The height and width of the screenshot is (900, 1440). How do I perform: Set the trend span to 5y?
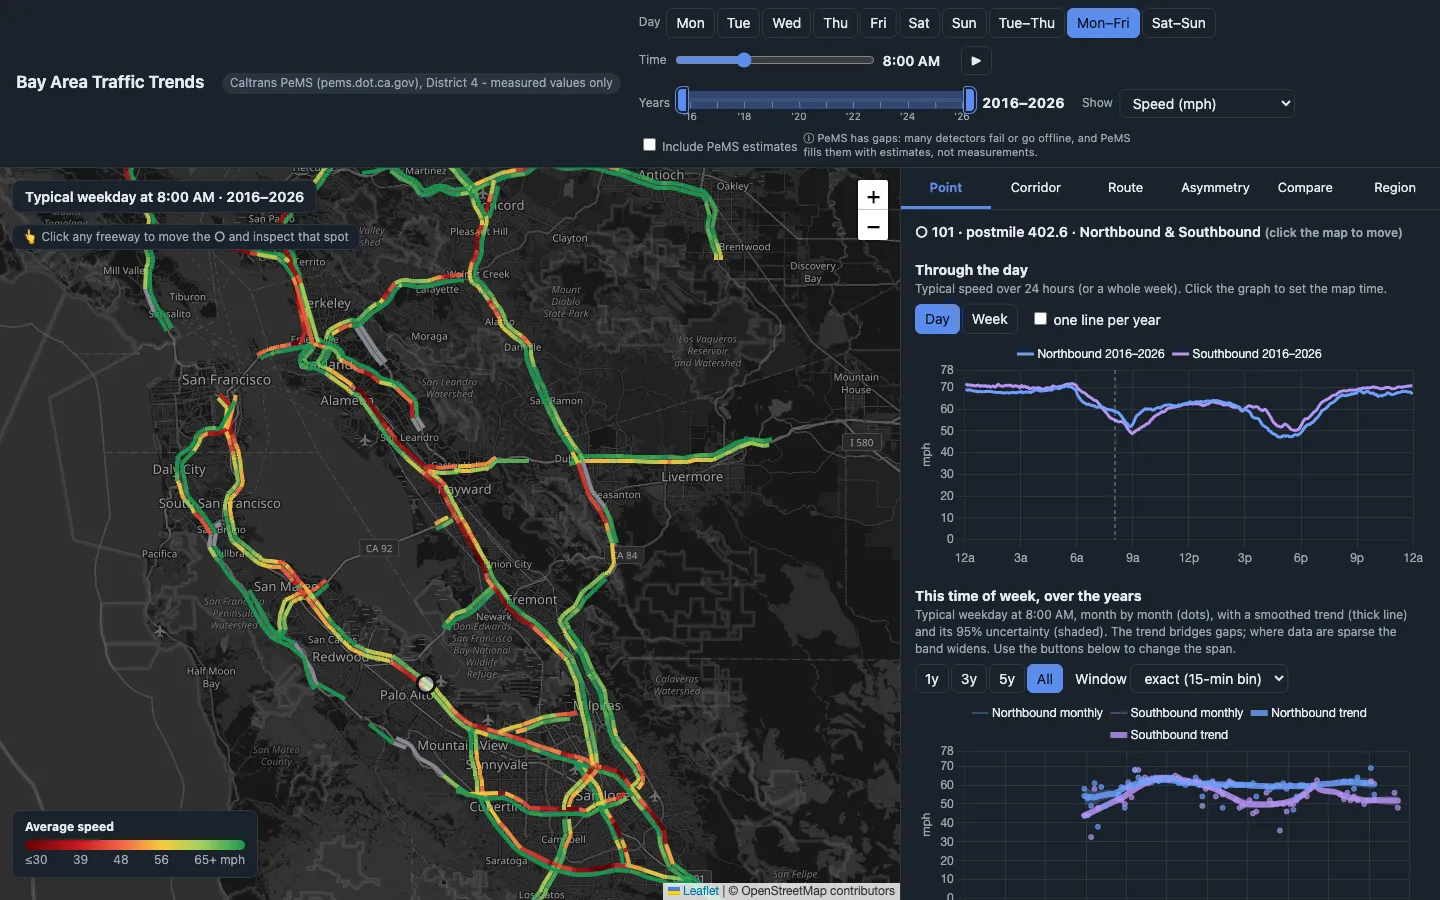tap(1007, 679)
